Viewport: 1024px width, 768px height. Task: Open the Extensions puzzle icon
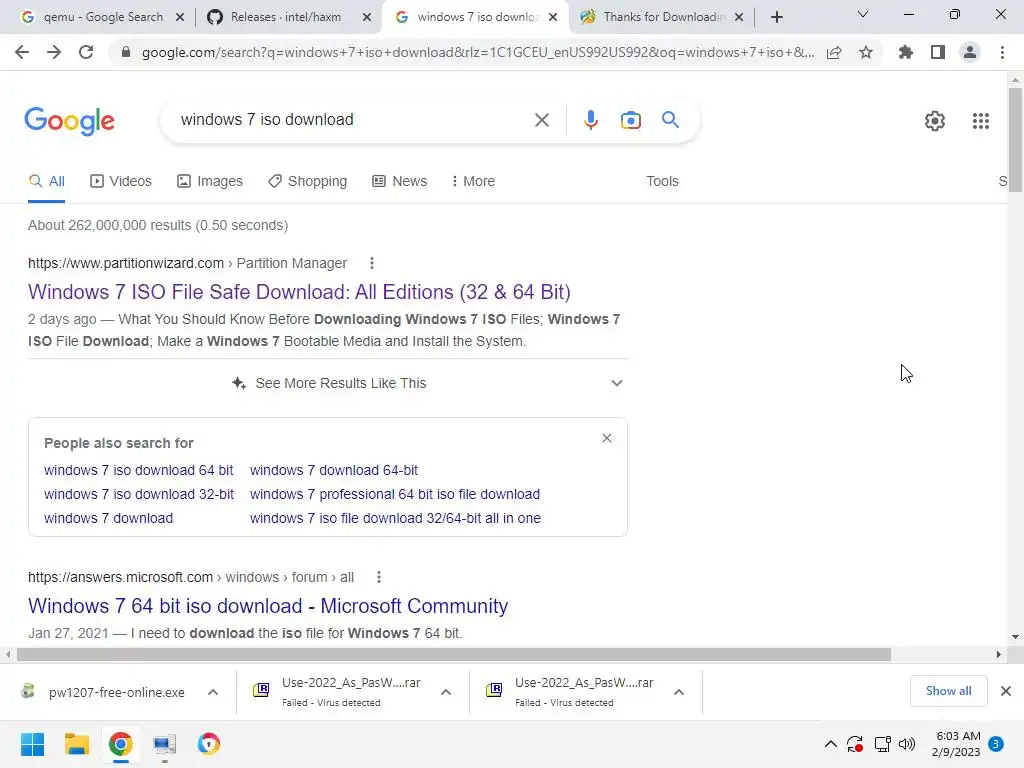[906, 52]
